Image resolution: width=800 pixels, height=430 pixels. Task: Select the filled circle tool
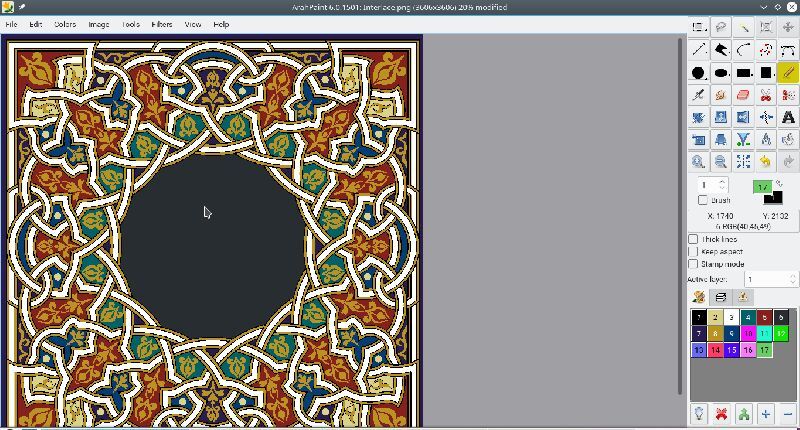coord(698,72)
